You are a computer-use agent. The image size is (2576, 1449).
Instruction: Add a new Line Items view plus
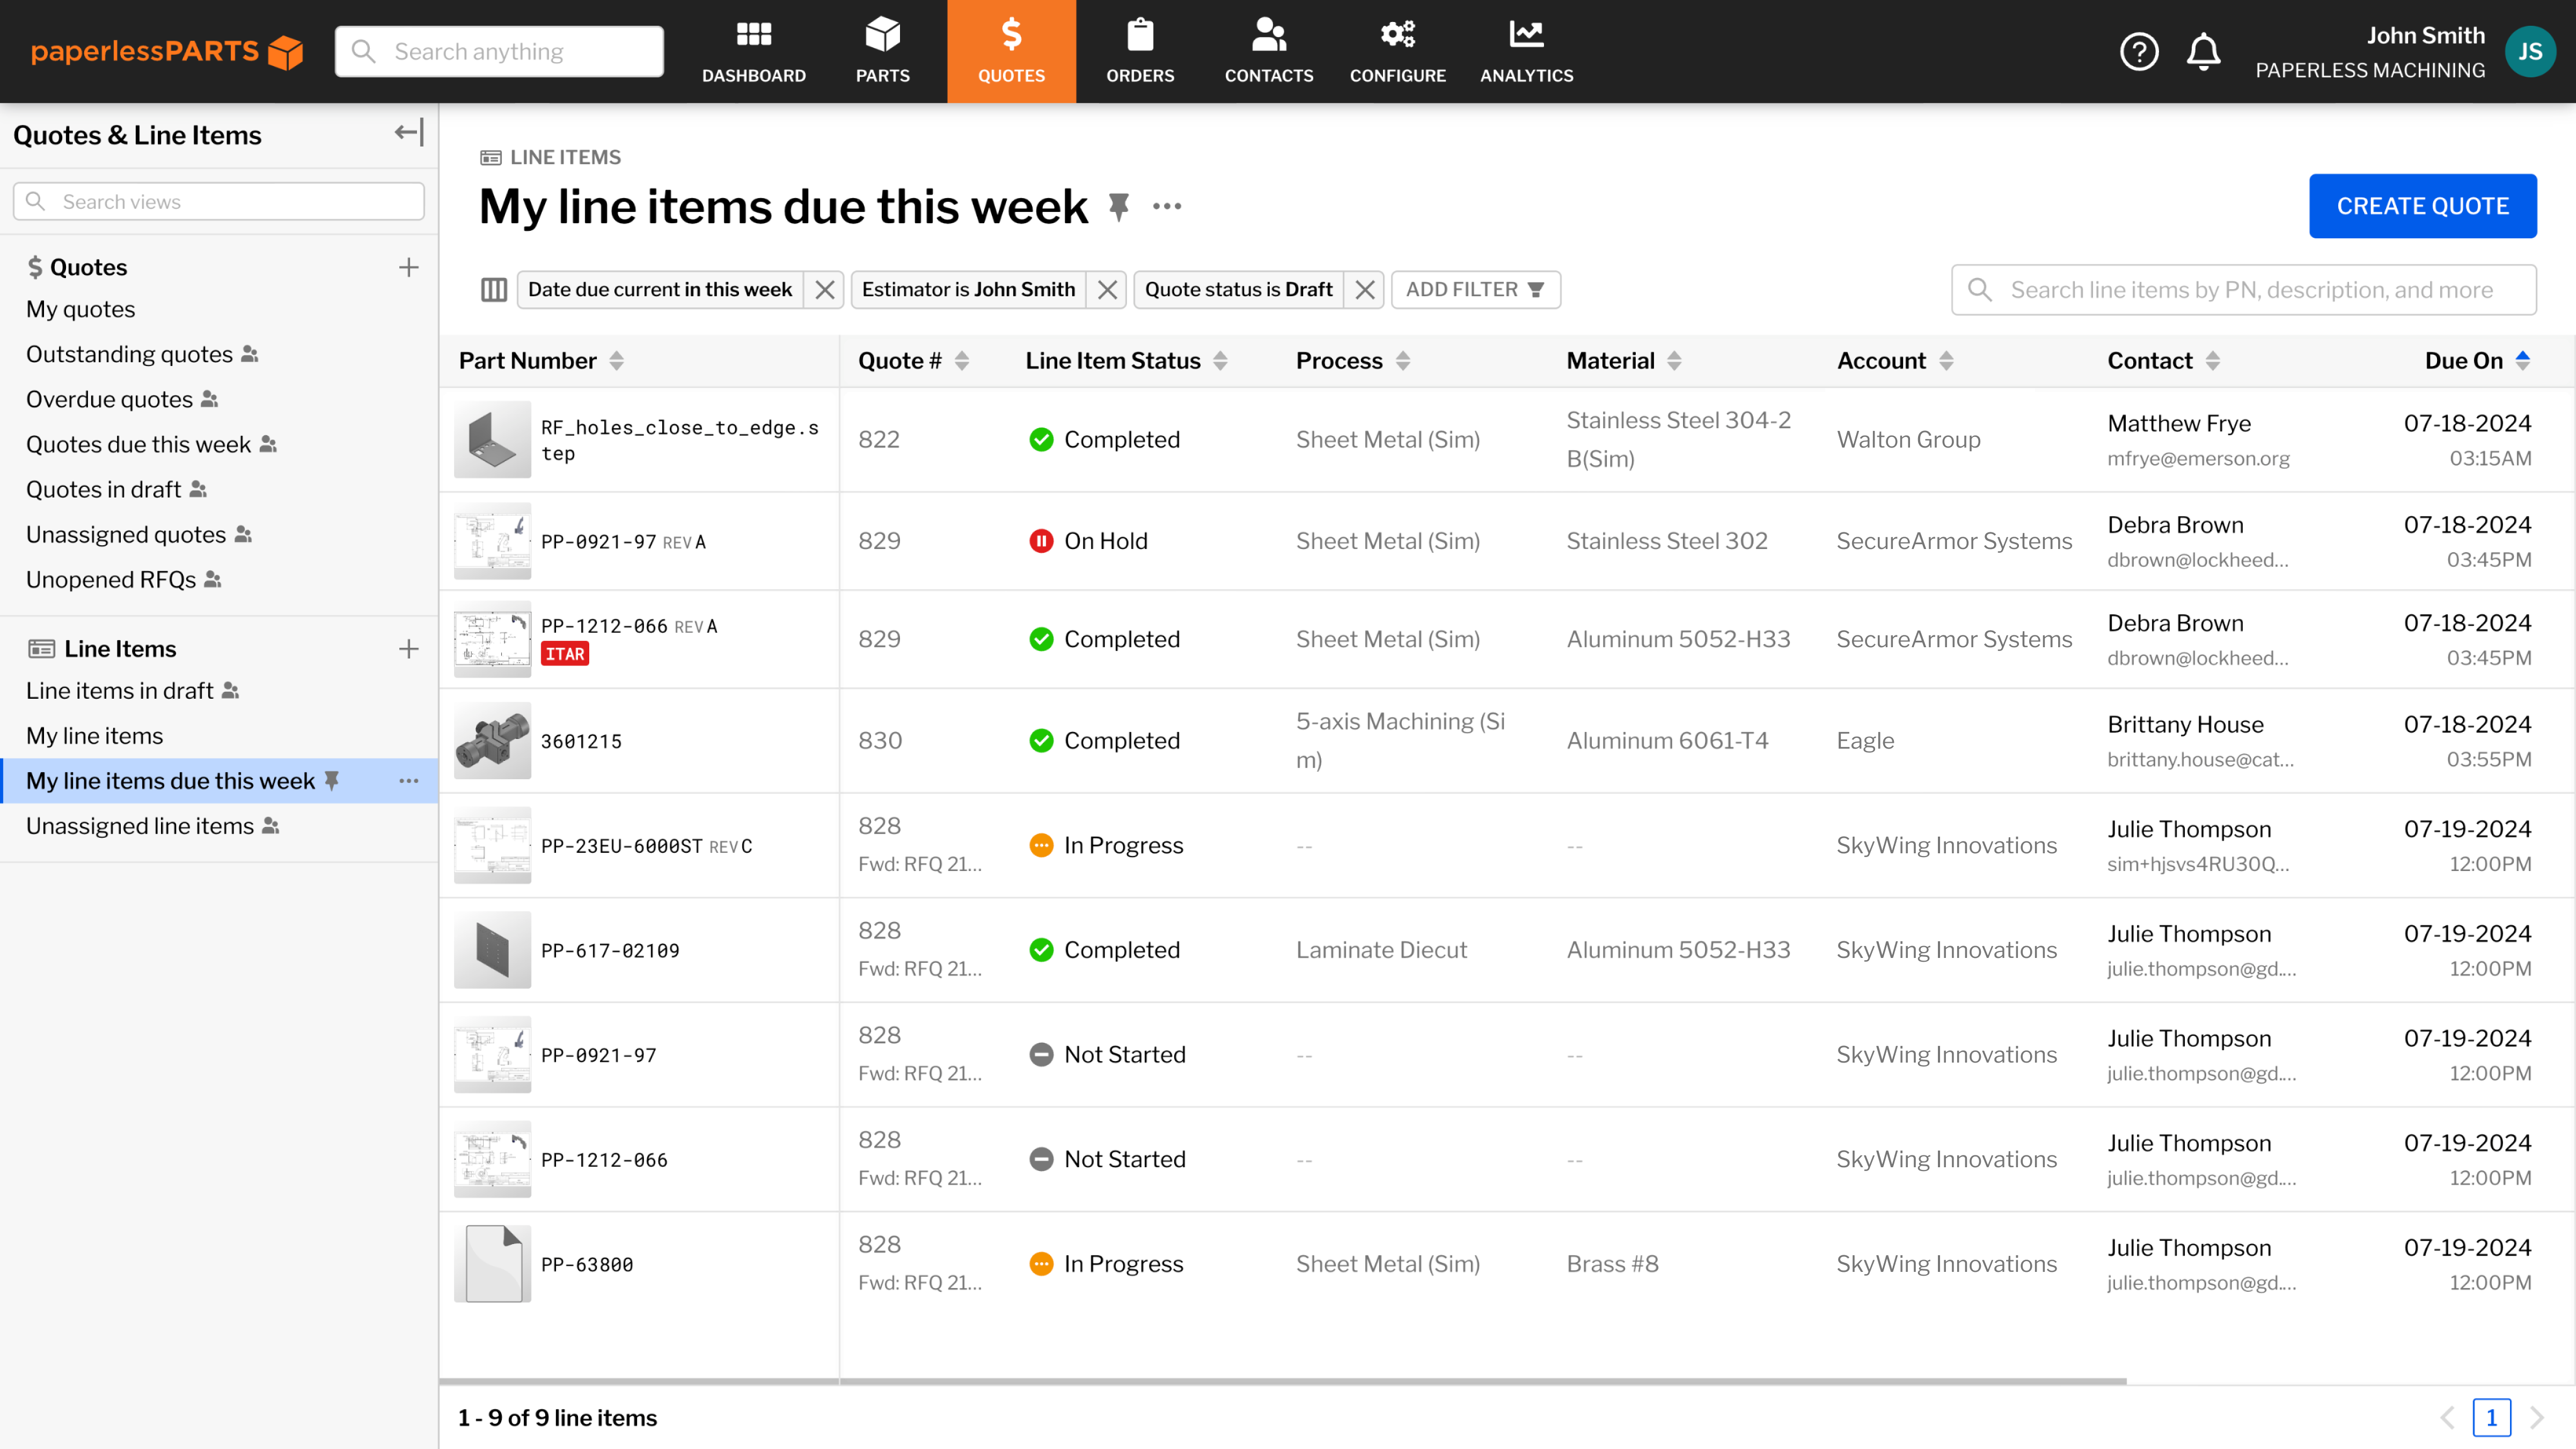[408, 649]
